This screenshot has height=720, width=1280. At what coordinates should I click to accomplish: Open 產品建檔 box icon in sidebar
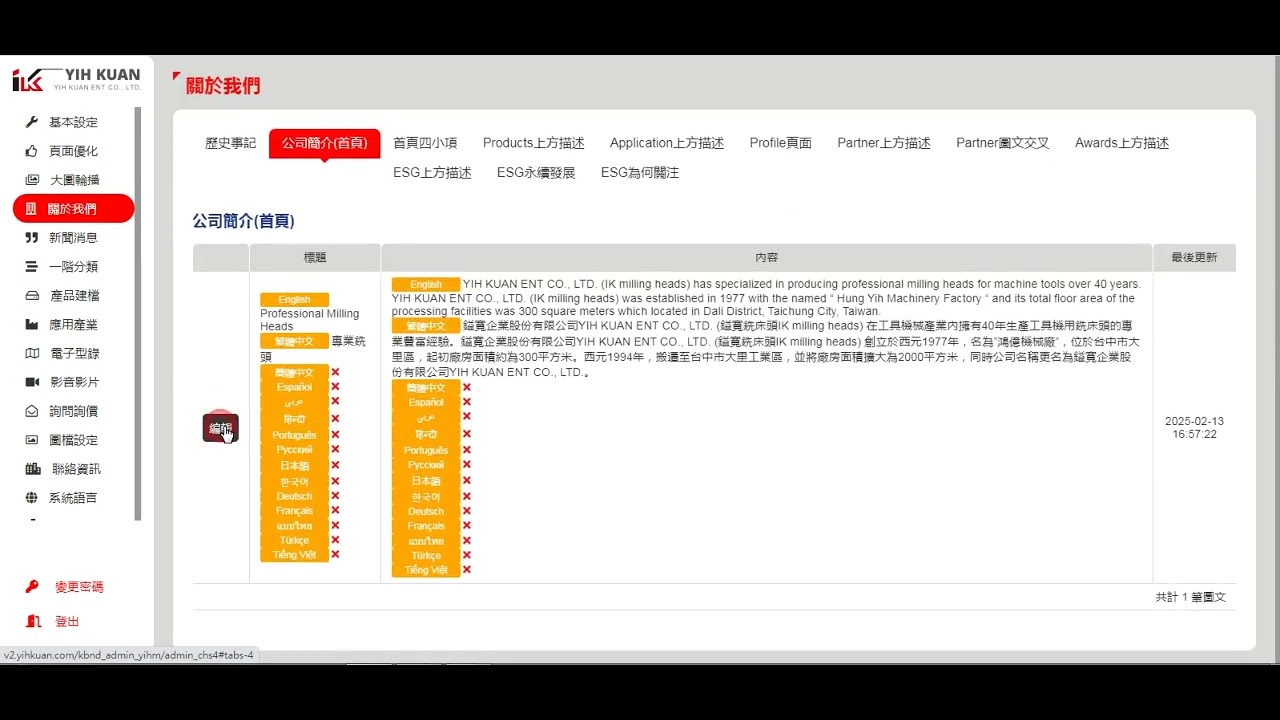point(31,296)
